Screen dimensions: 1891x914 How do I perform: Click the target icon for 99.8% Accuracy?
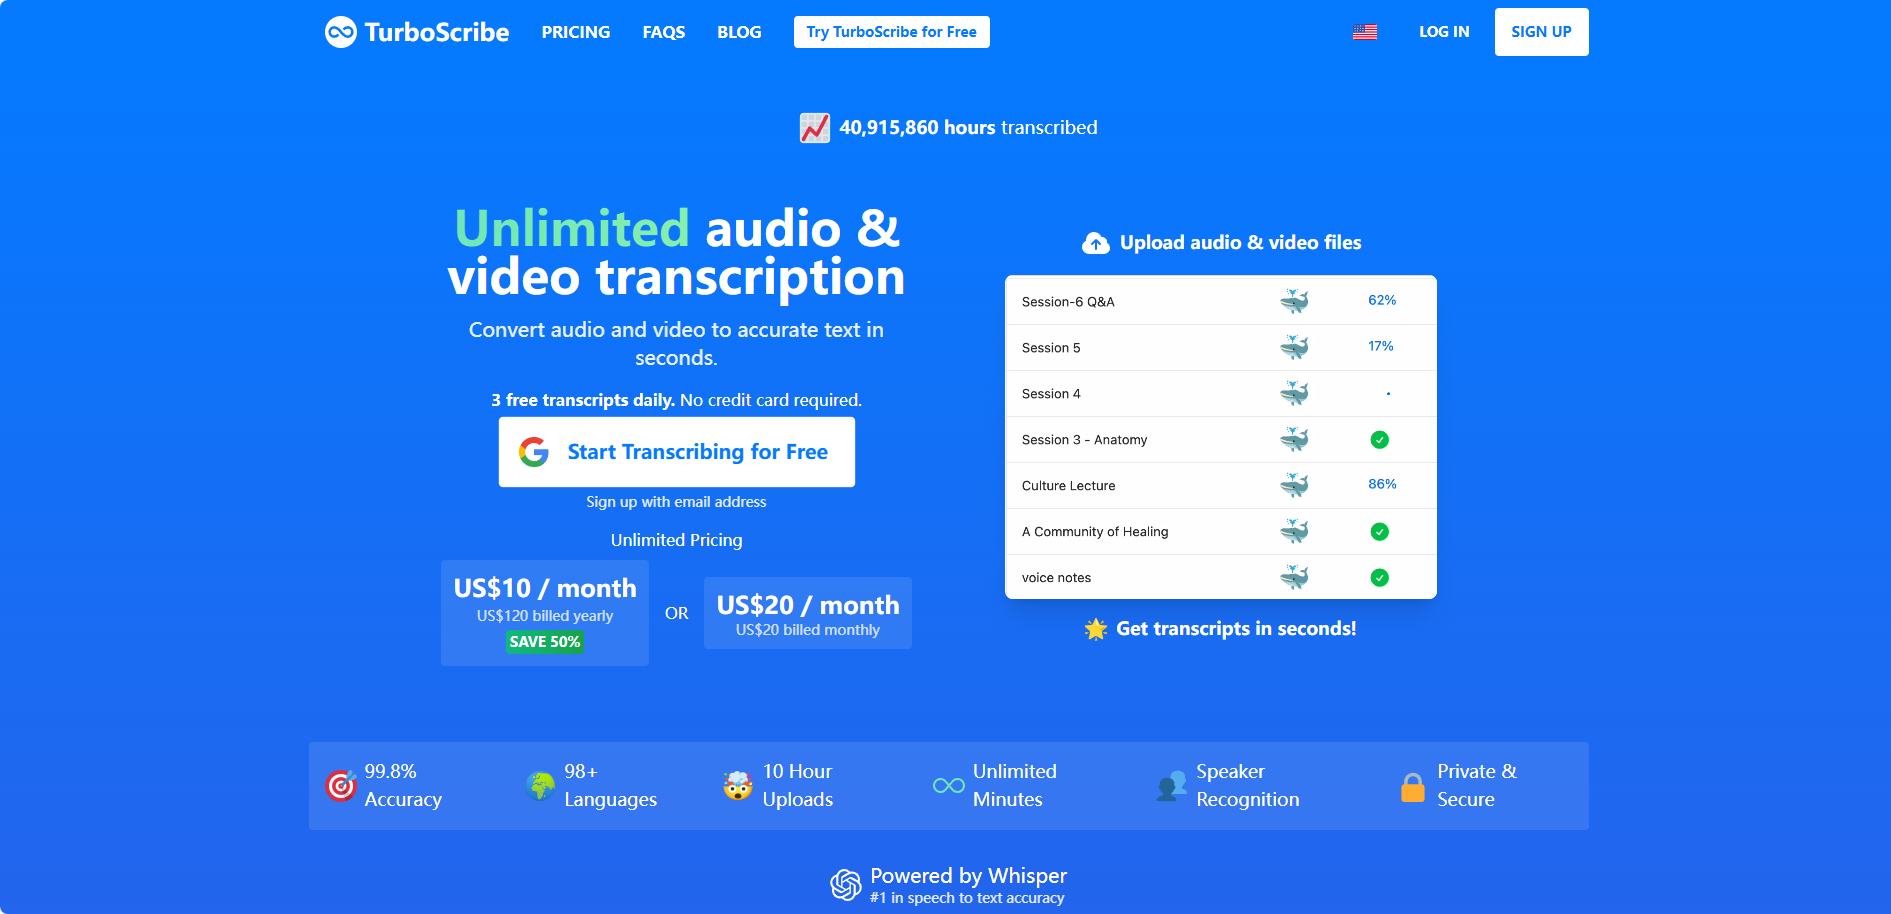point(341,786)
